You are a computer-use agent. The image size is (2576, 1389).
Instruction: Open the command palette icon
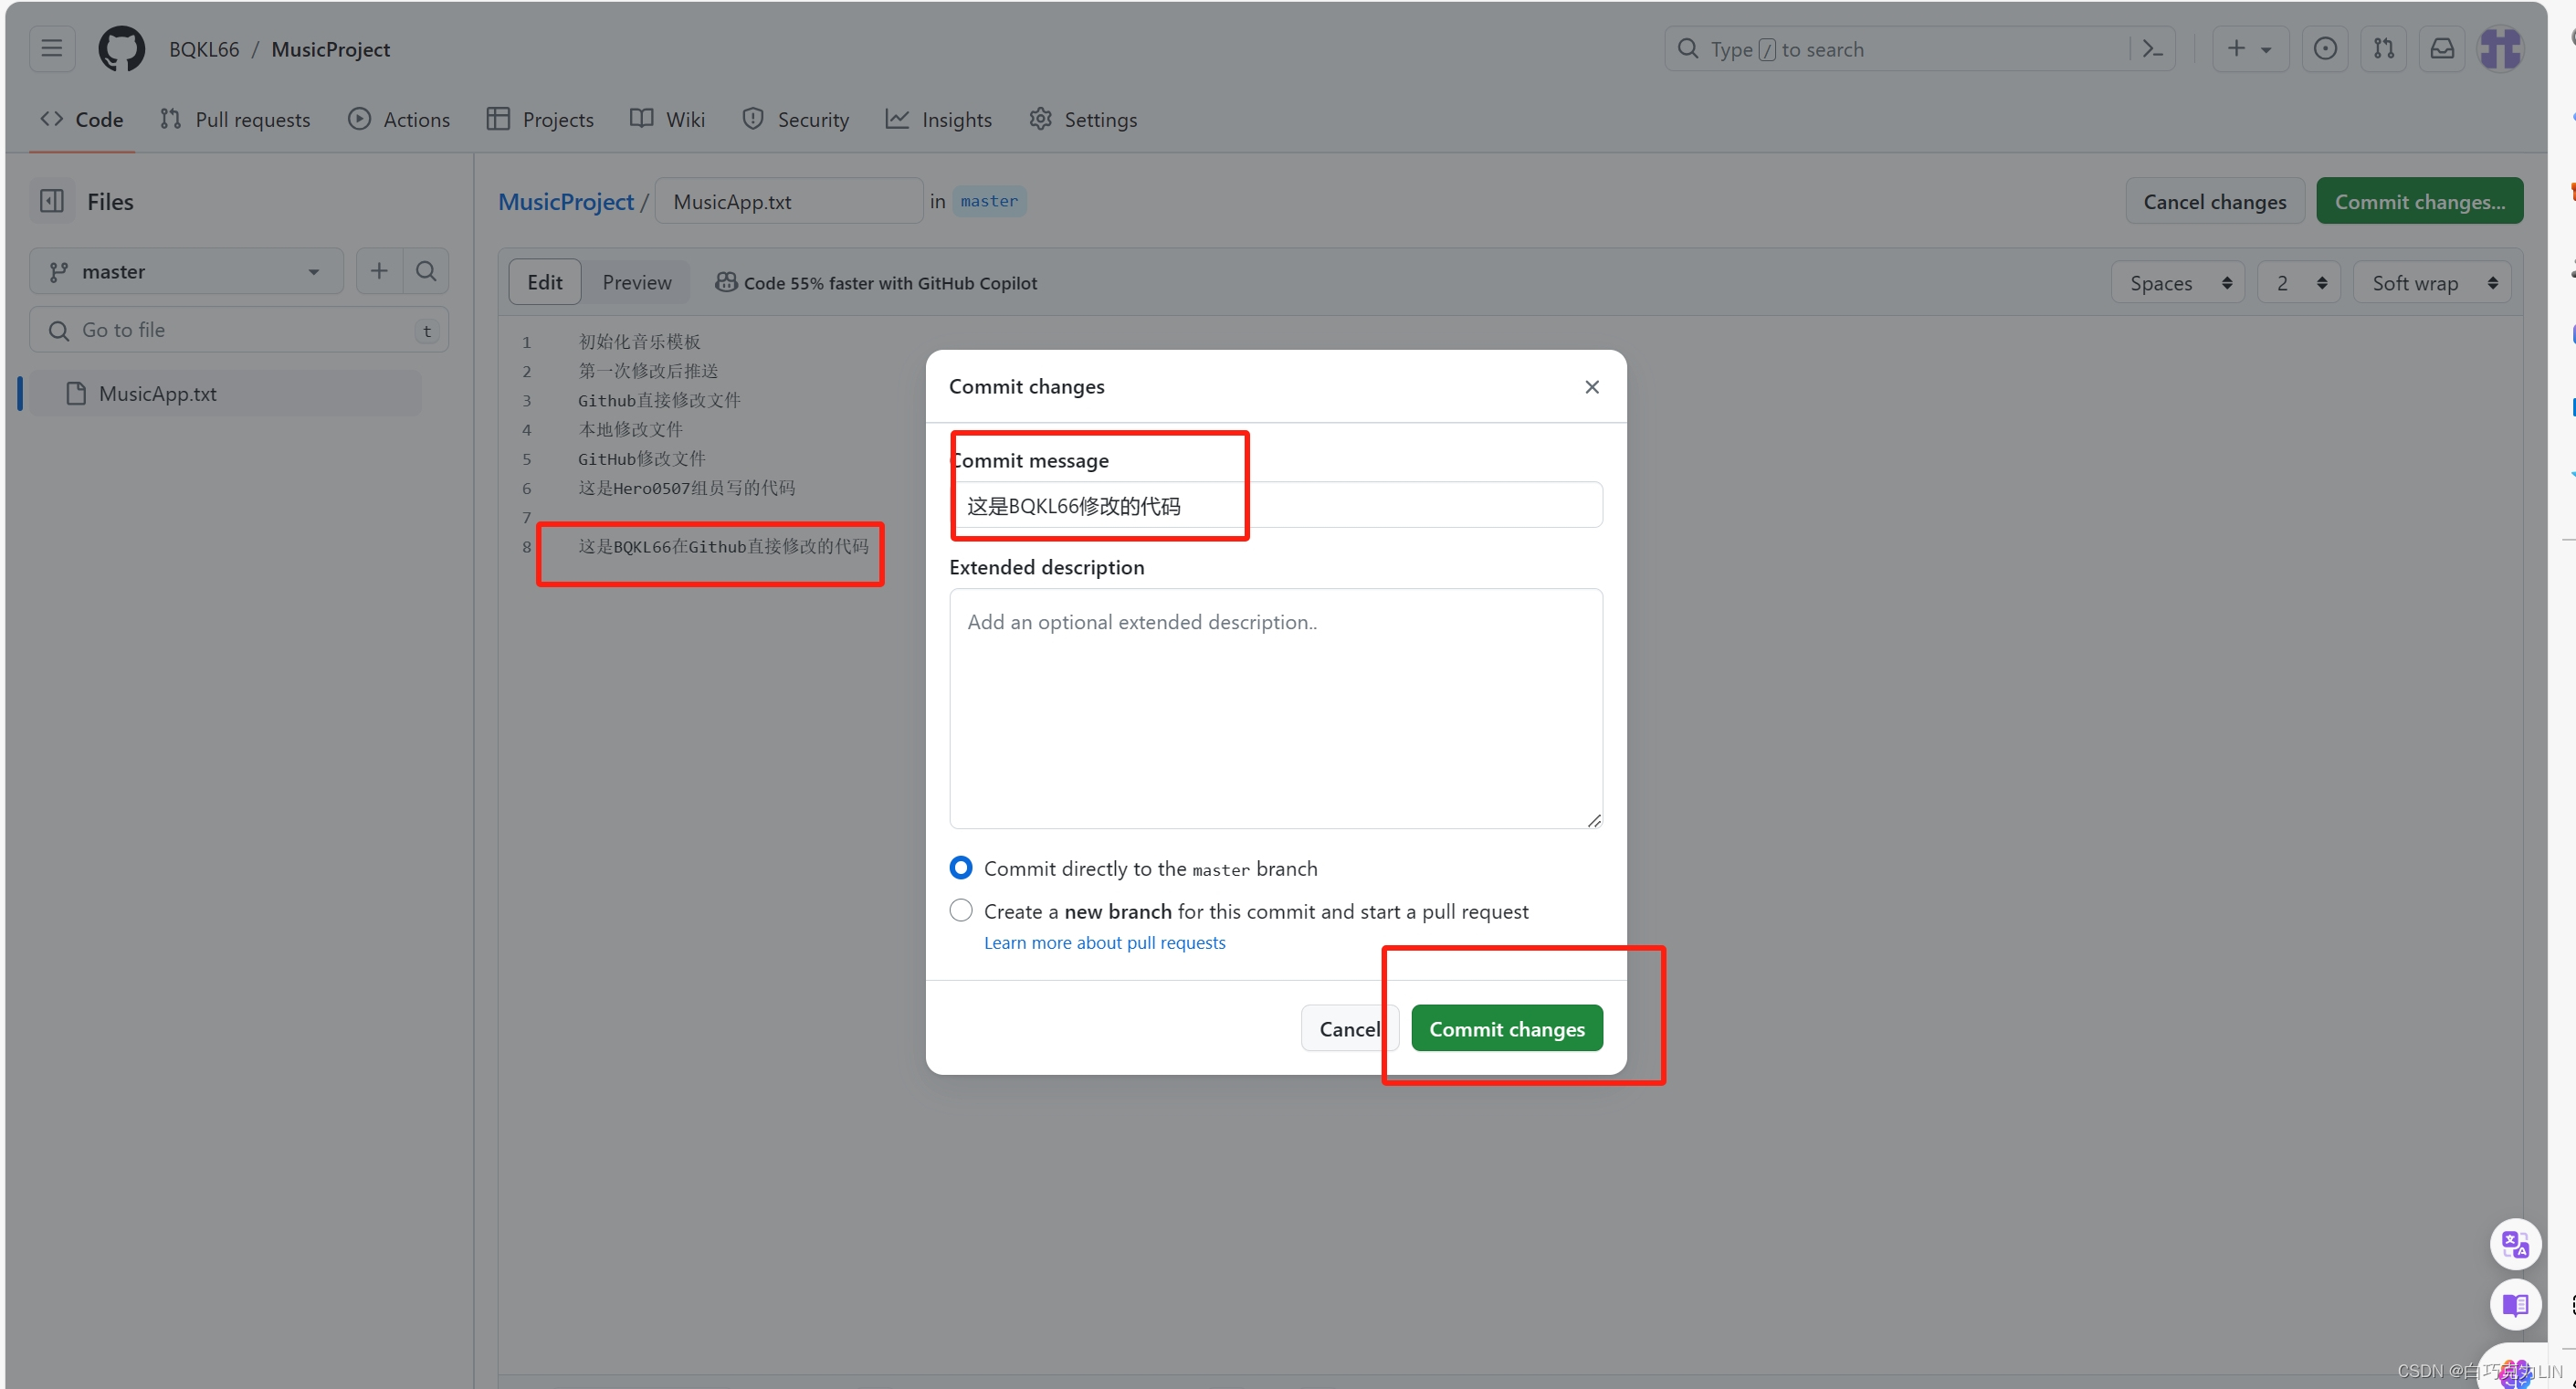(x=2152, y=48)
